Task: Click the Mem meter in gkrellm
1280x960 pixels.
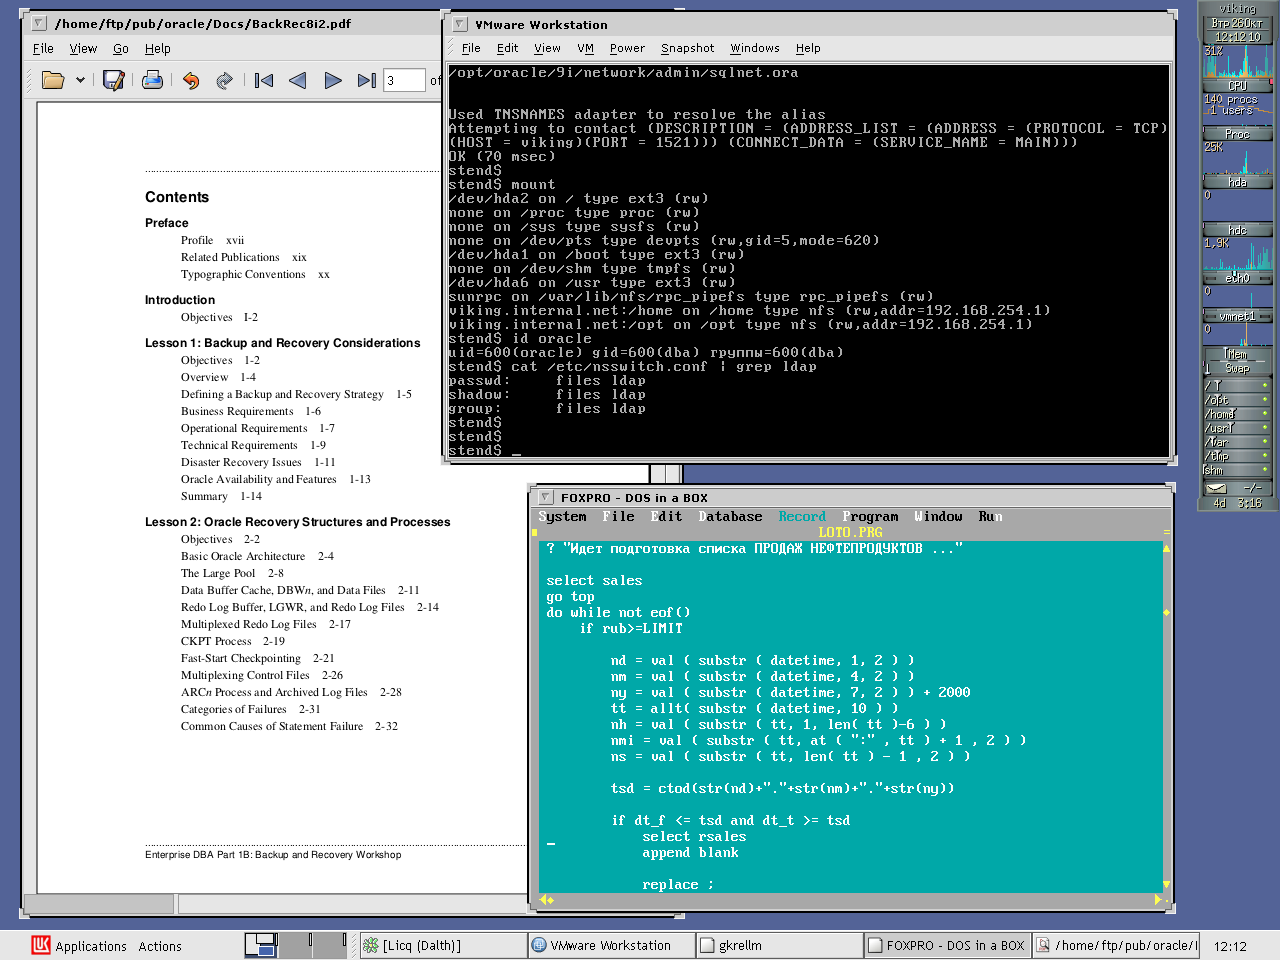Action: tap(1237, 354)
